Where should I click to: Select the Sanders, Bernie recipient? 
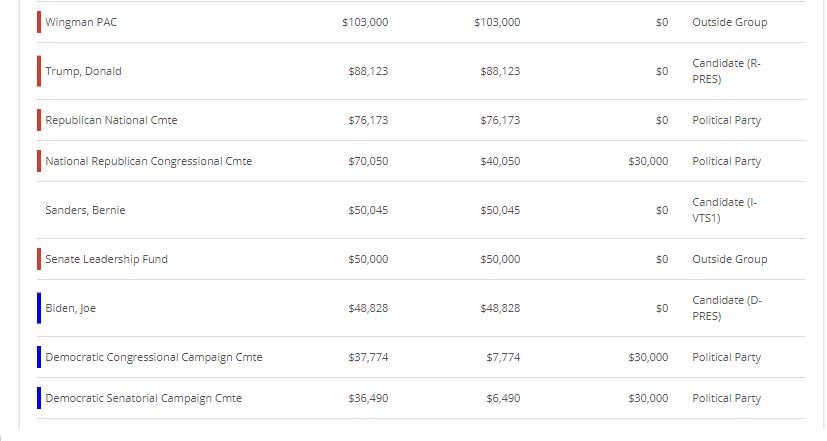[85, 210]
